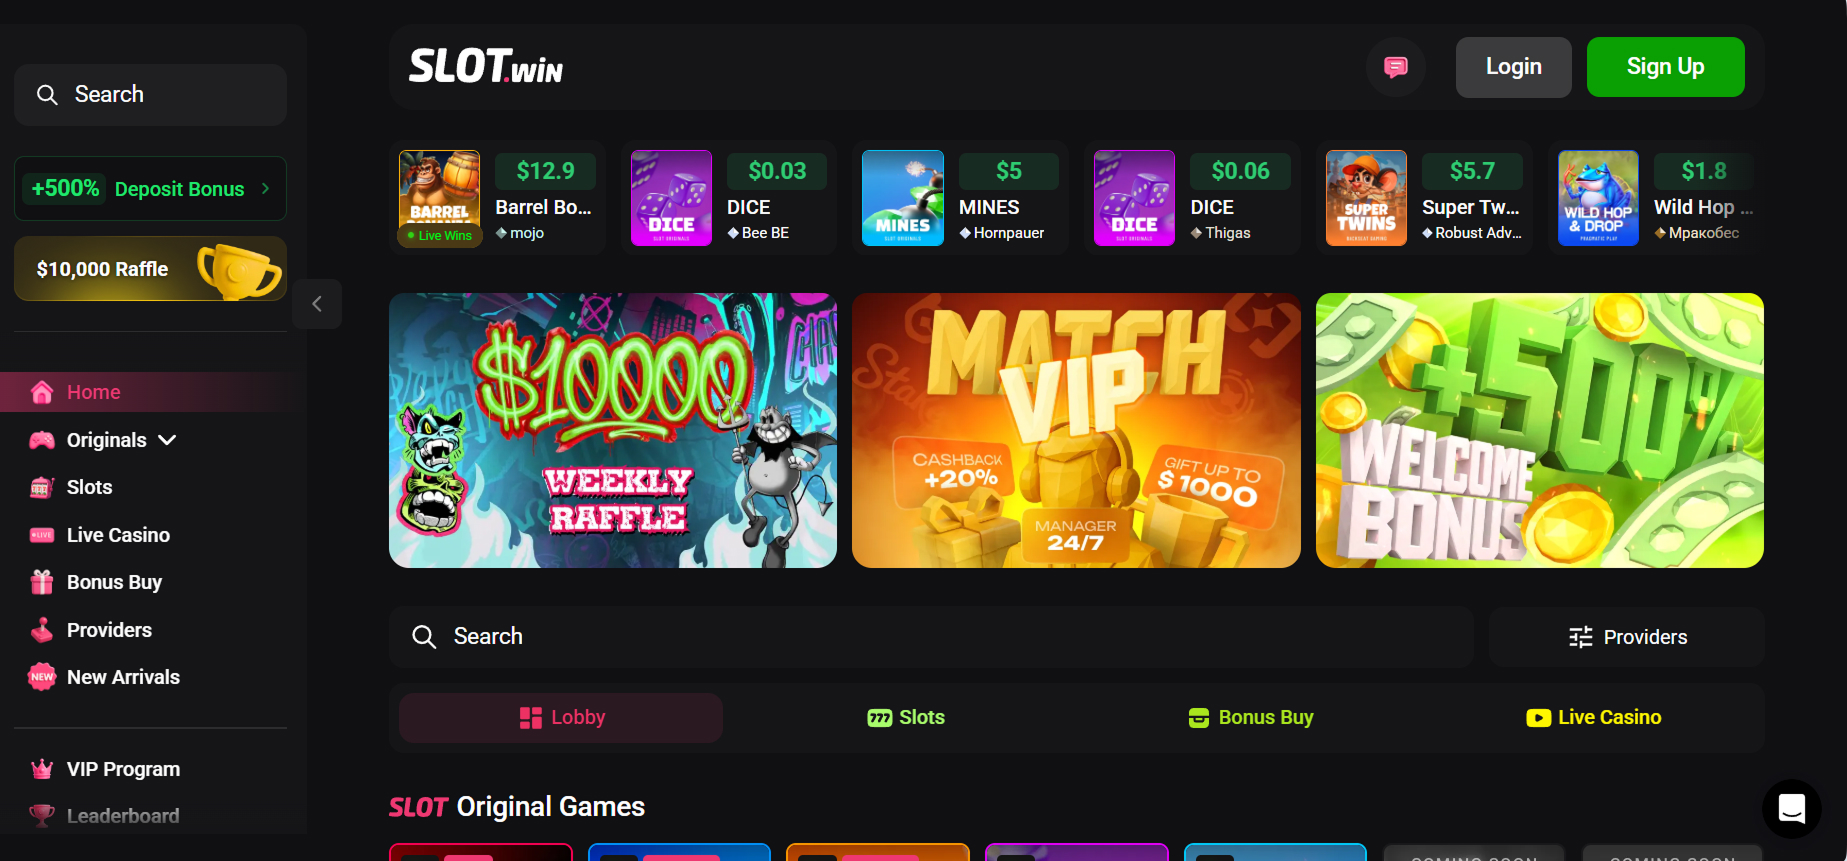Switch to the Live Casino tab
This screenshot has height=861, width=1847.
tap(1593, 717)
